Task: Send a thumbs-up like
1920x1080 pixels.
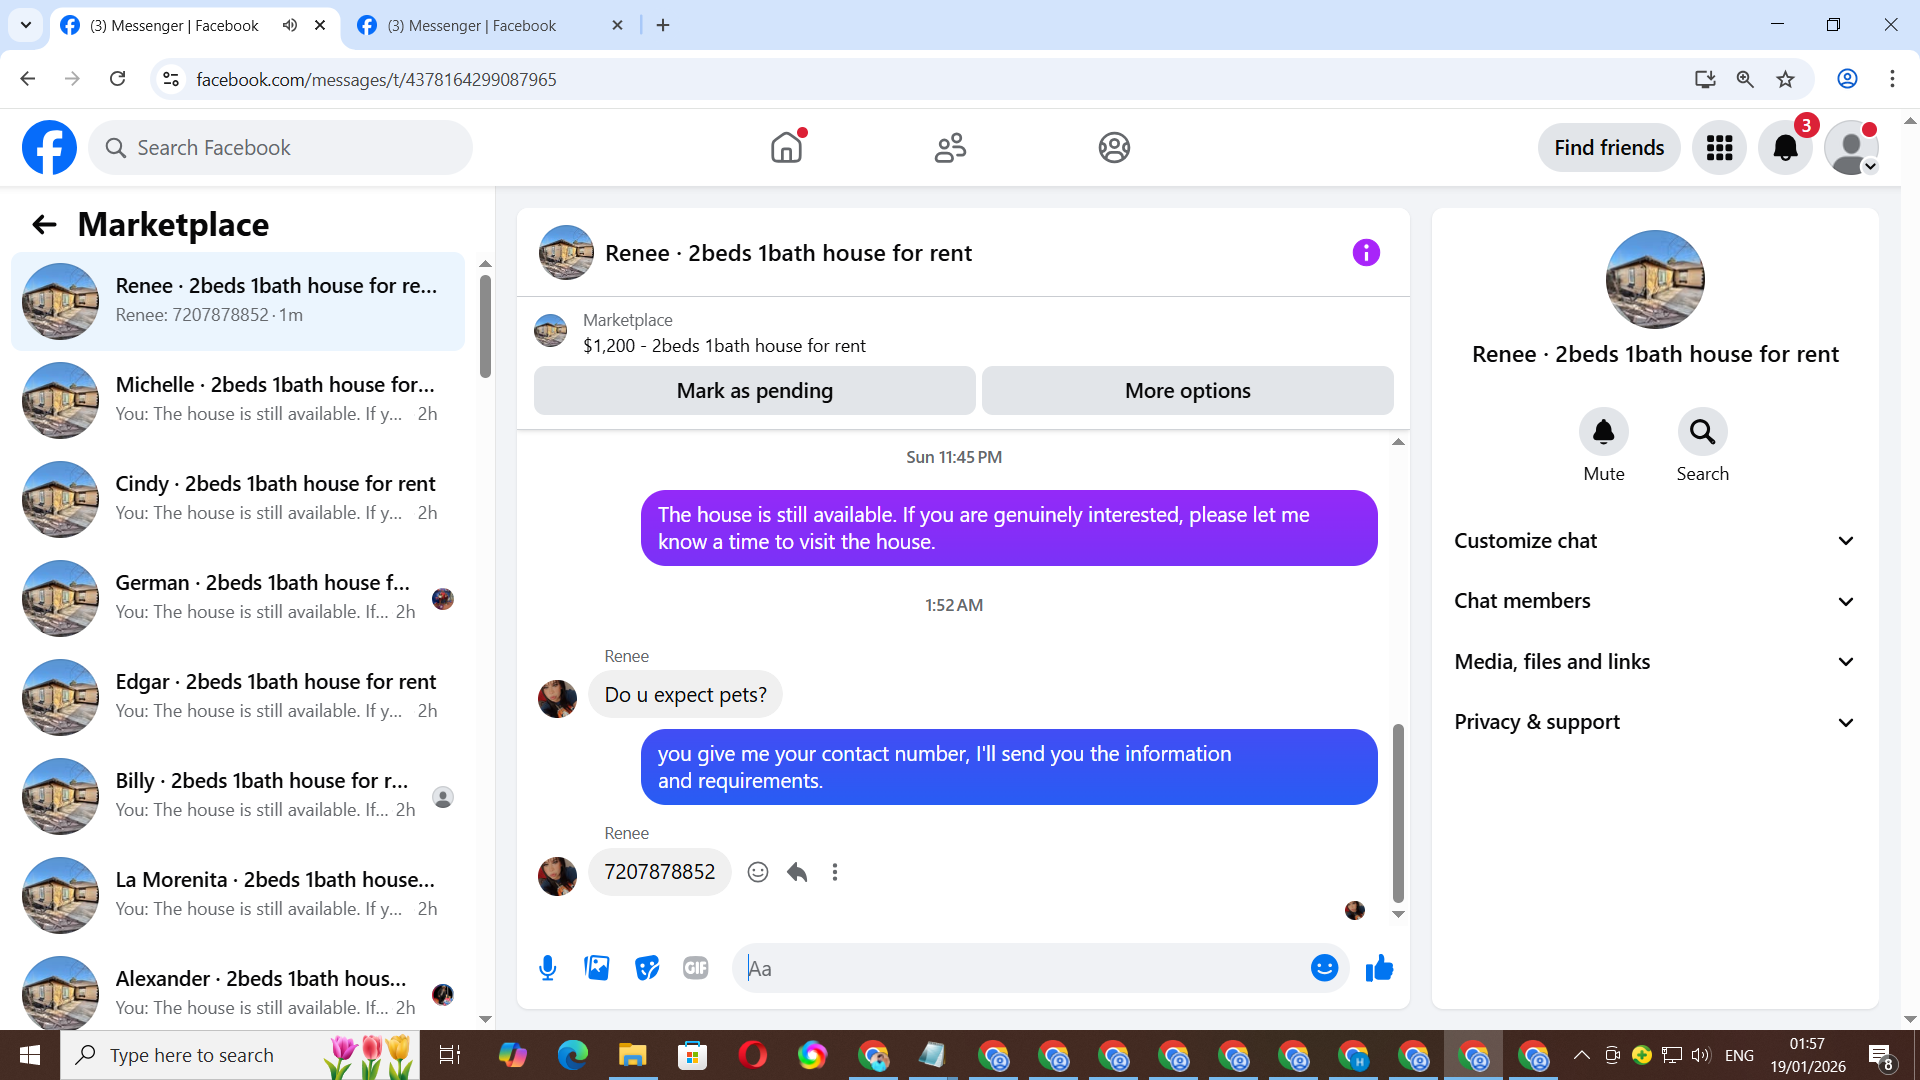Action: click(1379, 968)
